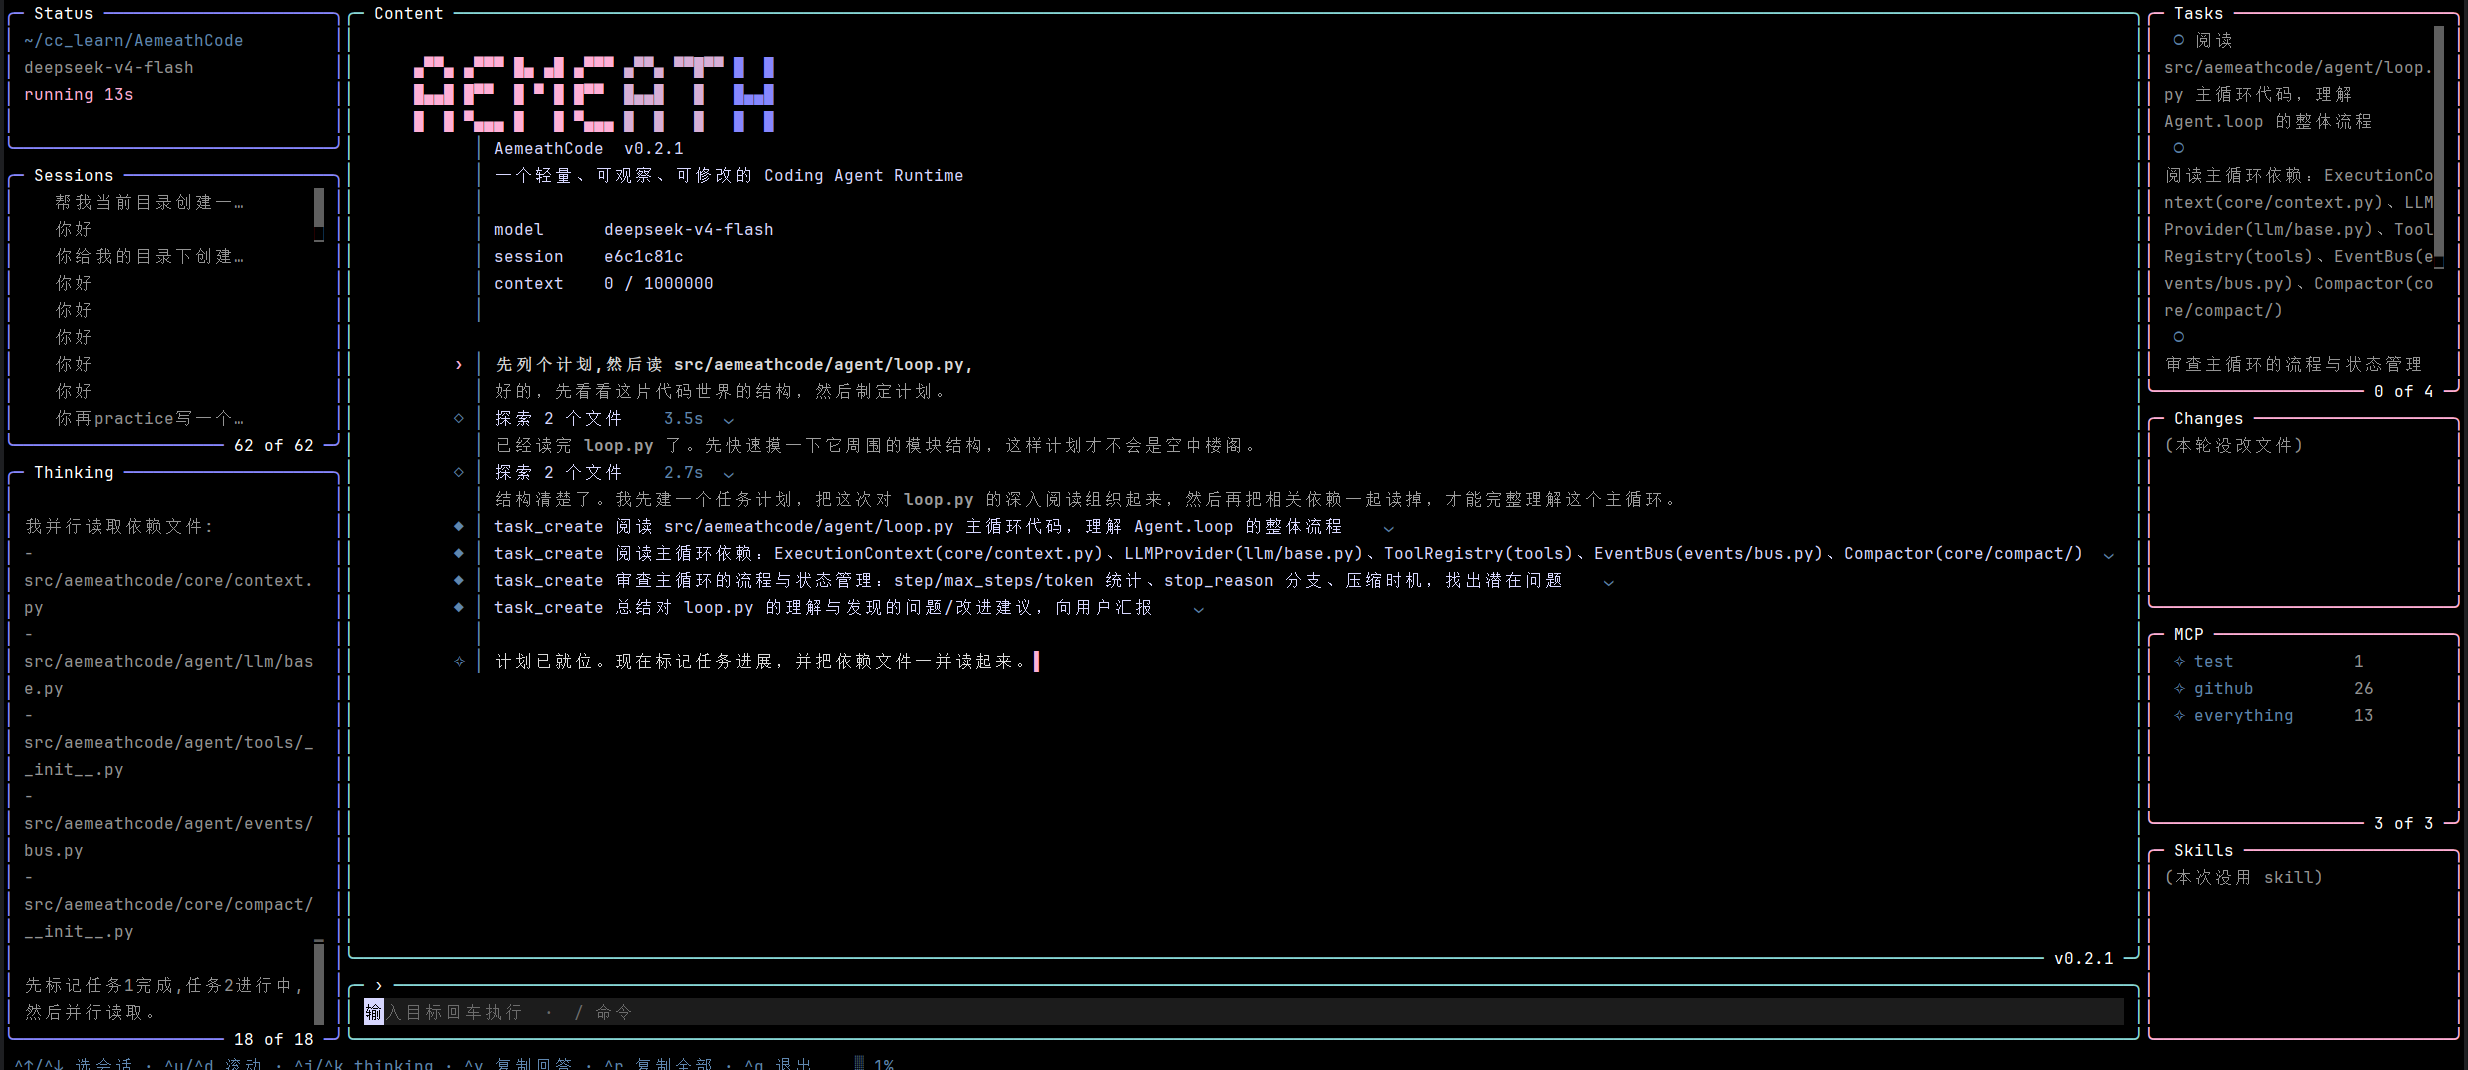Click the 选会话 shortcut hint

pos(73,1064)
